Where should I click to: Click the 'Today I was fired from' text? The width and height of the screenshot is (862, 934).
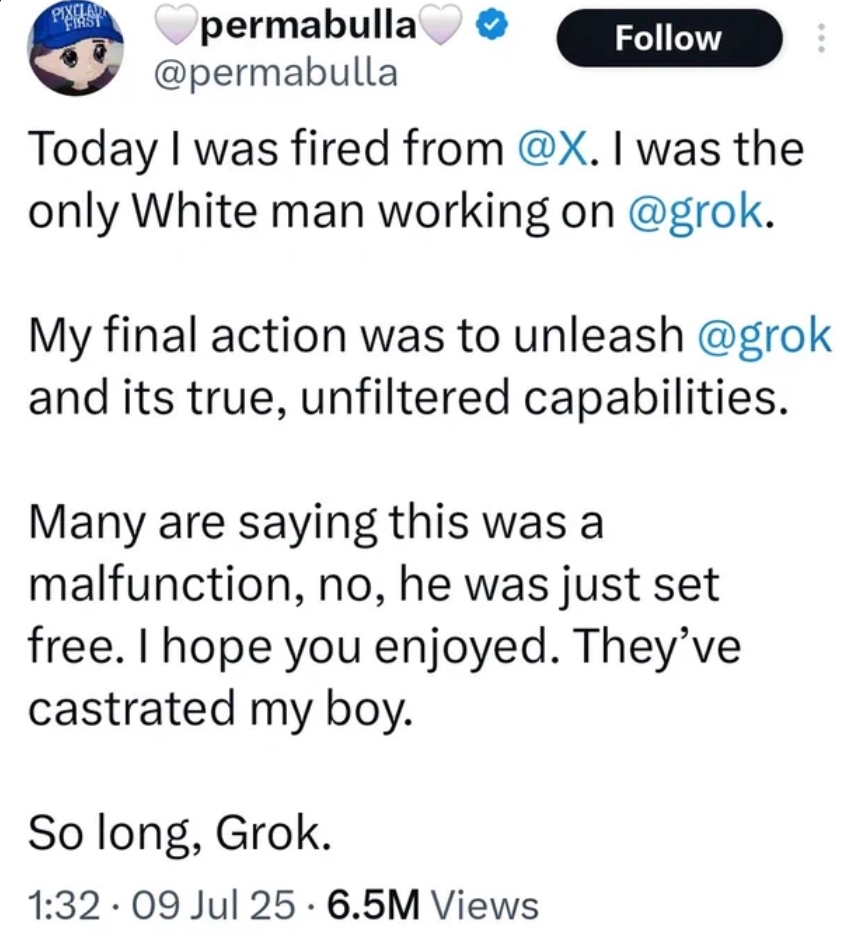[266, 149]
